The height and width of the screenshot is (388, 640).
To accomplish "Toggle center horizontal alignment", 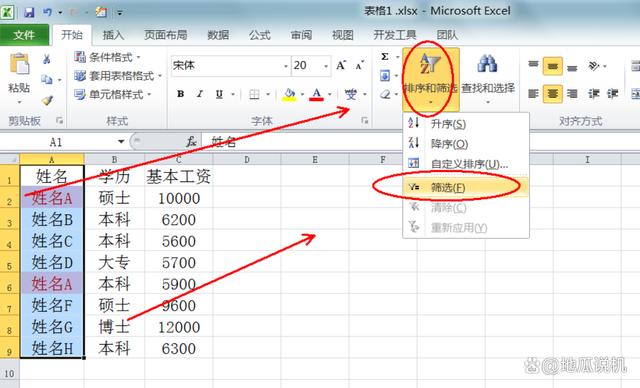I will coord(553,94).
